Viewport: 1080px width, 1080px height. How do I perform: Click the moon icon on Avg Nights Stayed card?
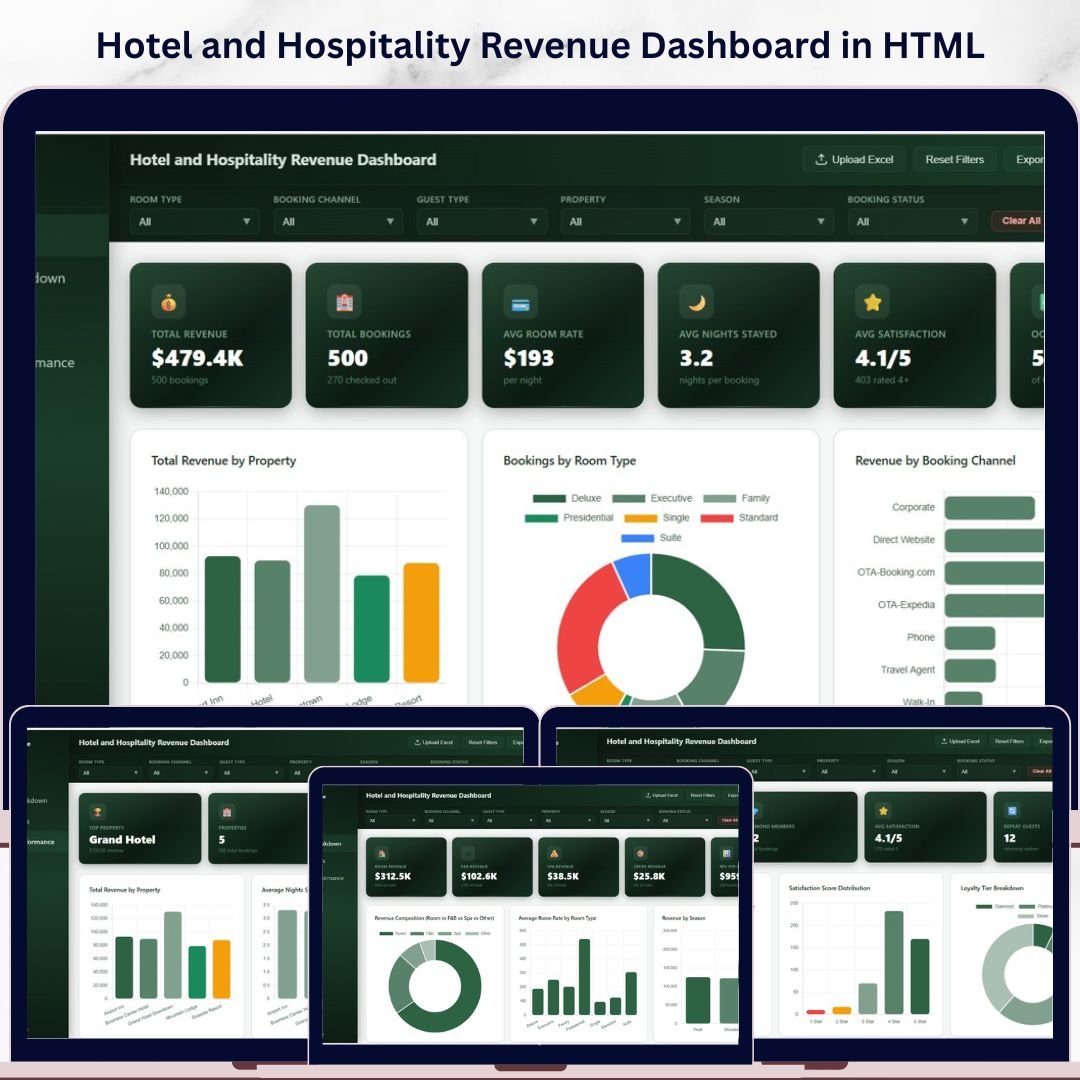tap(696, 301)
